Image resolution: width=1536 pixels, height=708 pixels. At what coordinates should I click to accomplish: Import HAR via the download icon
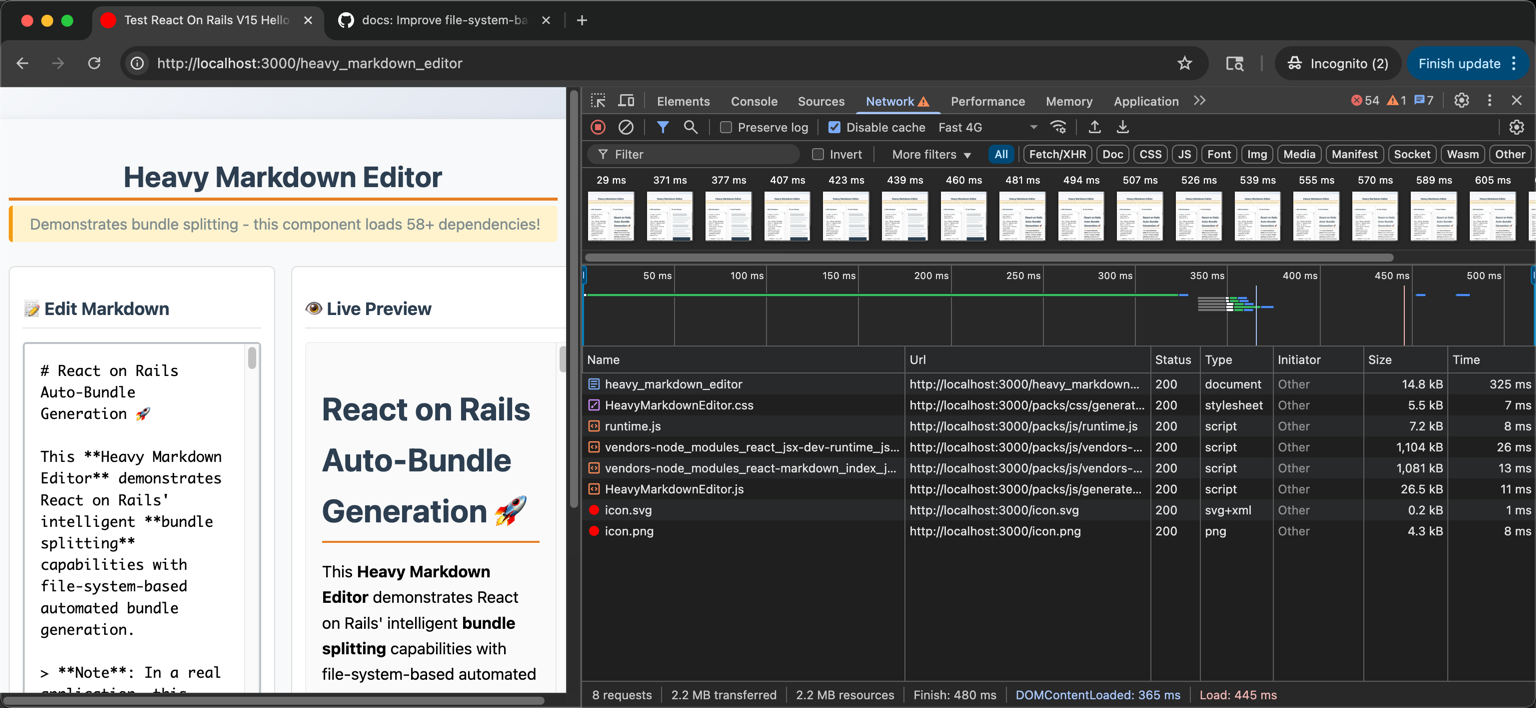coord(1122,127)
